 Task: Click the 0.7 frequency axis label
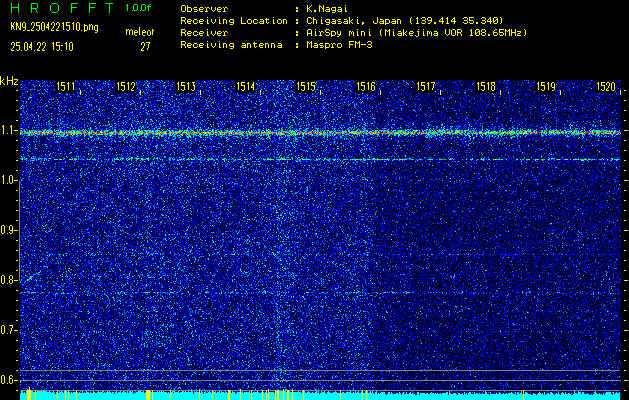tap(8, 330)
